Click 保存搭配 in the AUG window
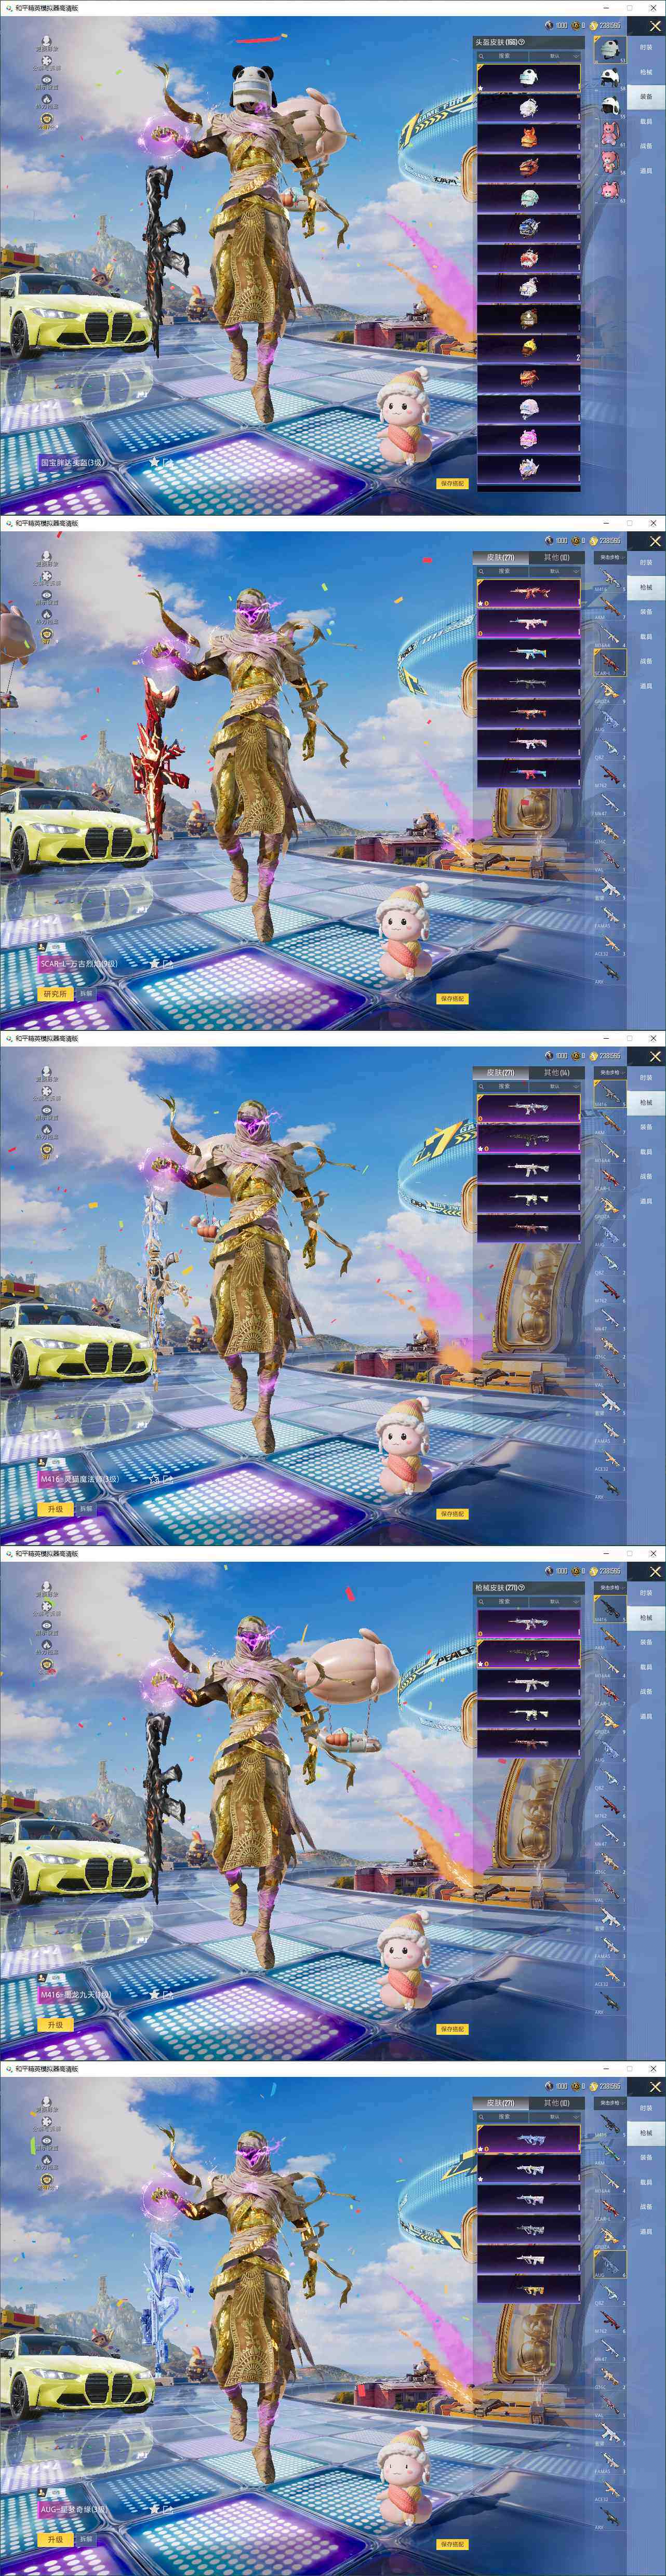 coord(452,2543)
